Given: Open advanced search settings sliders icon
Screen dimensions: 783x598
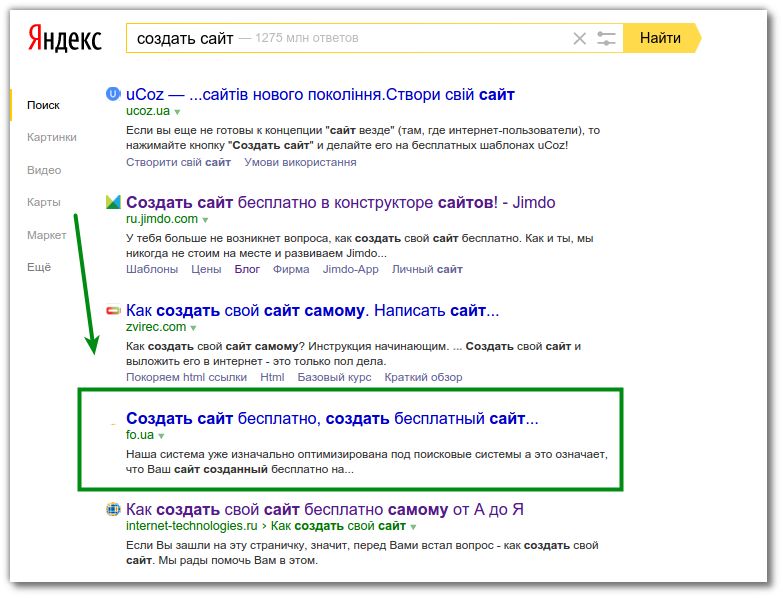Looking at the screenshot, I should pos(606,38).
